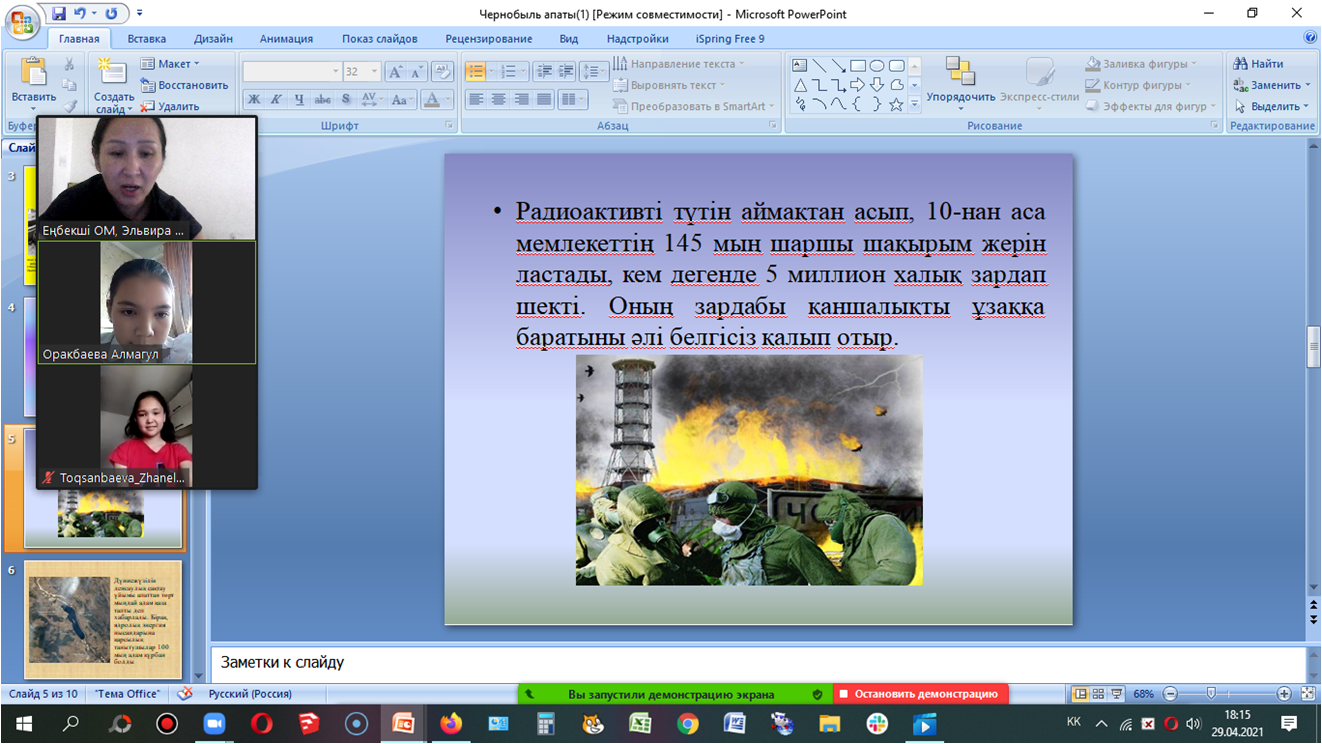Switch to the Вставка ribbon tab
This screenshot has width=1322, height=744.
(x=147, y=39)
